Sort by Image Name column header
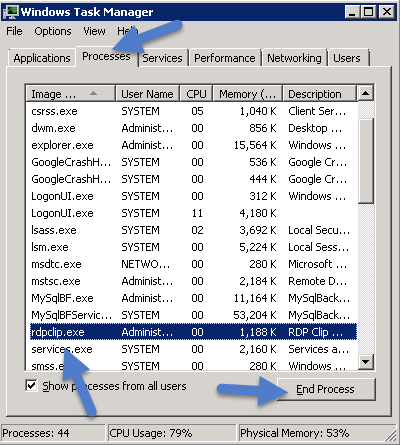 71,94
